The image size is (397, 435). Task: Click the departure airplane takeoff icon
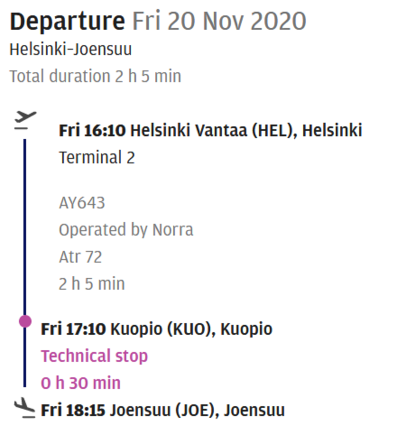click(x=25, y=120)
